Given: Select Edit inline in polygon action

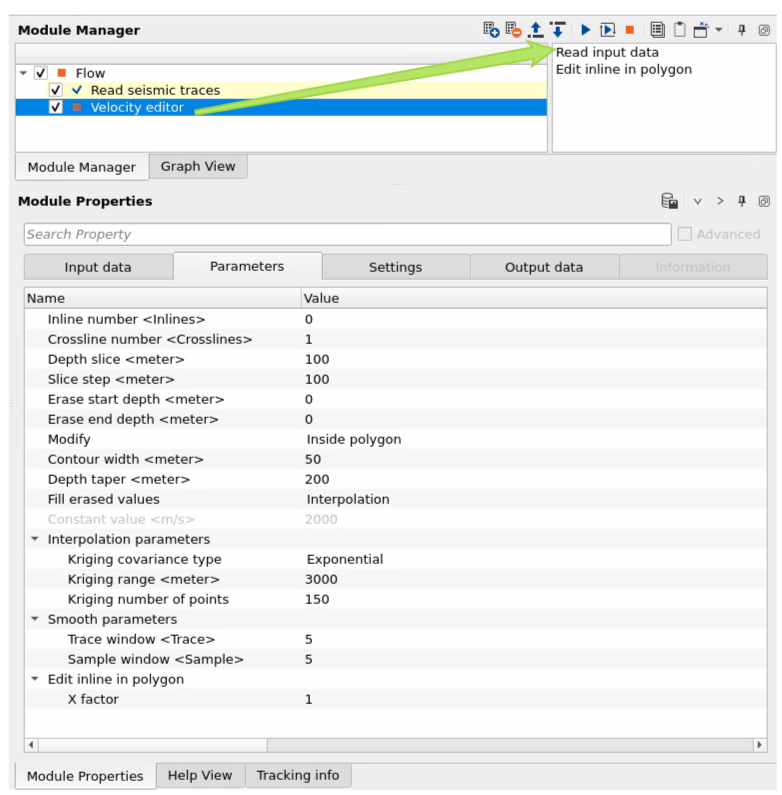Looking at the screenshot, I should click(x=624, y=69).
